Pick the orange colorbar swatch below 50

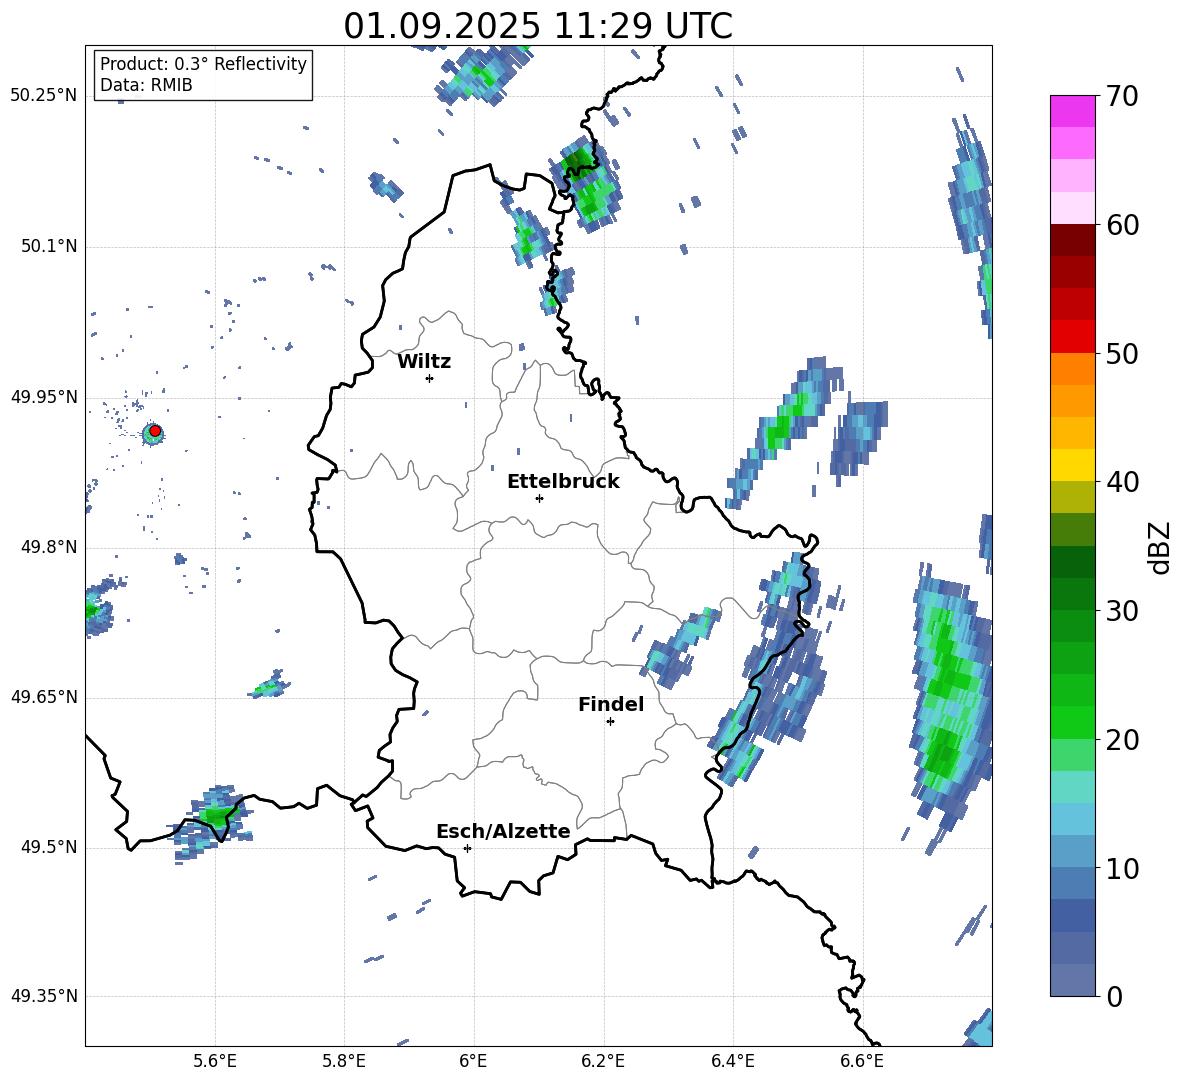pos(1072,369)
